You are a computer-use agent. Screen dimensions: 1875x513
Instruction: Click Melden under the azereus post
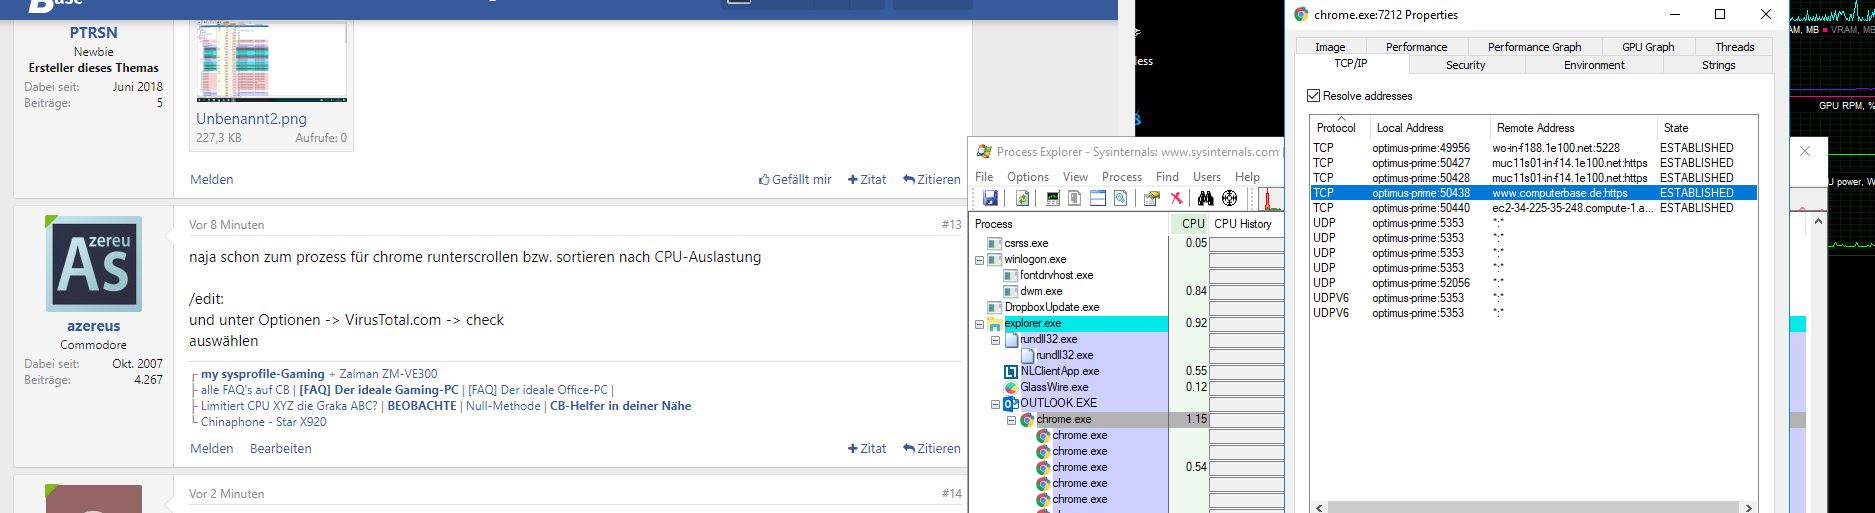211,449
